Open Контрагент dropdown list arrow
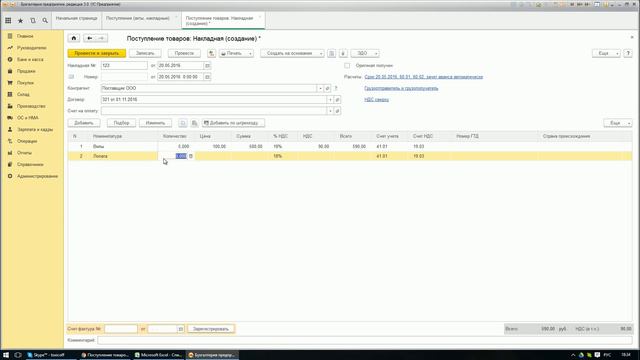 tap(320, 89)
